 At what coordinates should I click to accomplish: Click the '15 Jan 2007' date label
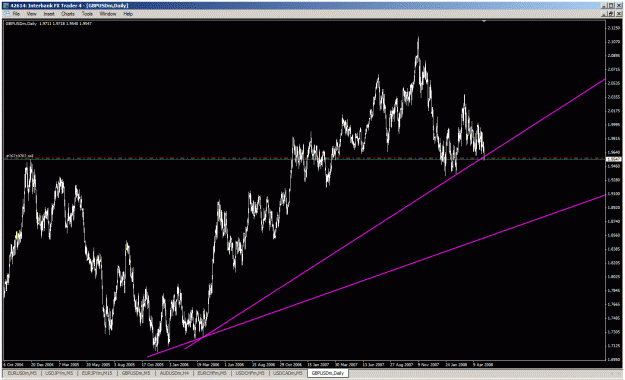point(318,364)
